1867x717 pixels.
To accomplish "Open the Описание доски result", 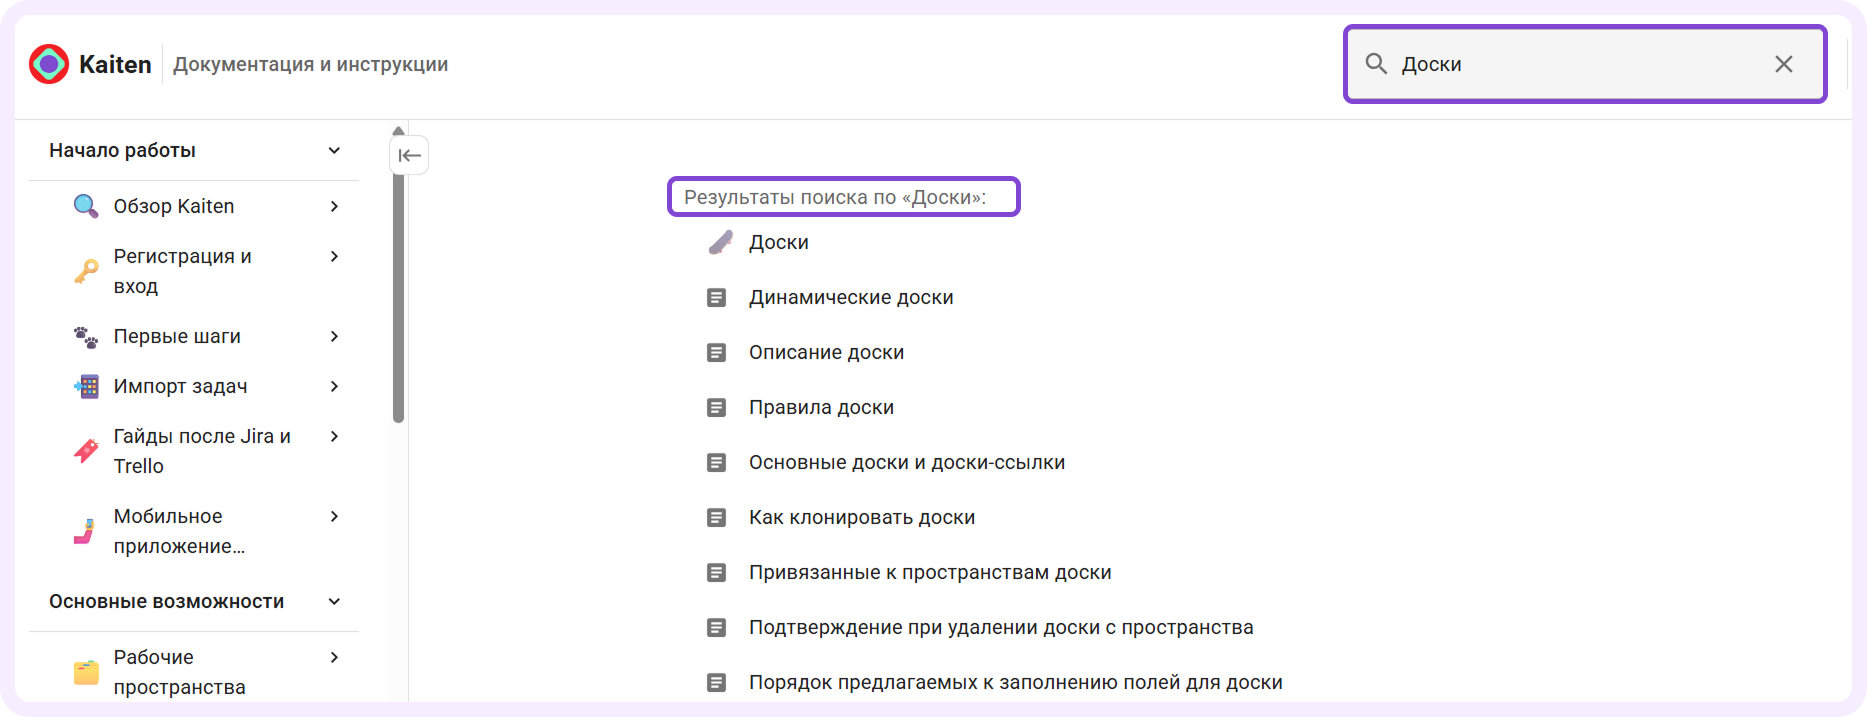I will 826,352.
